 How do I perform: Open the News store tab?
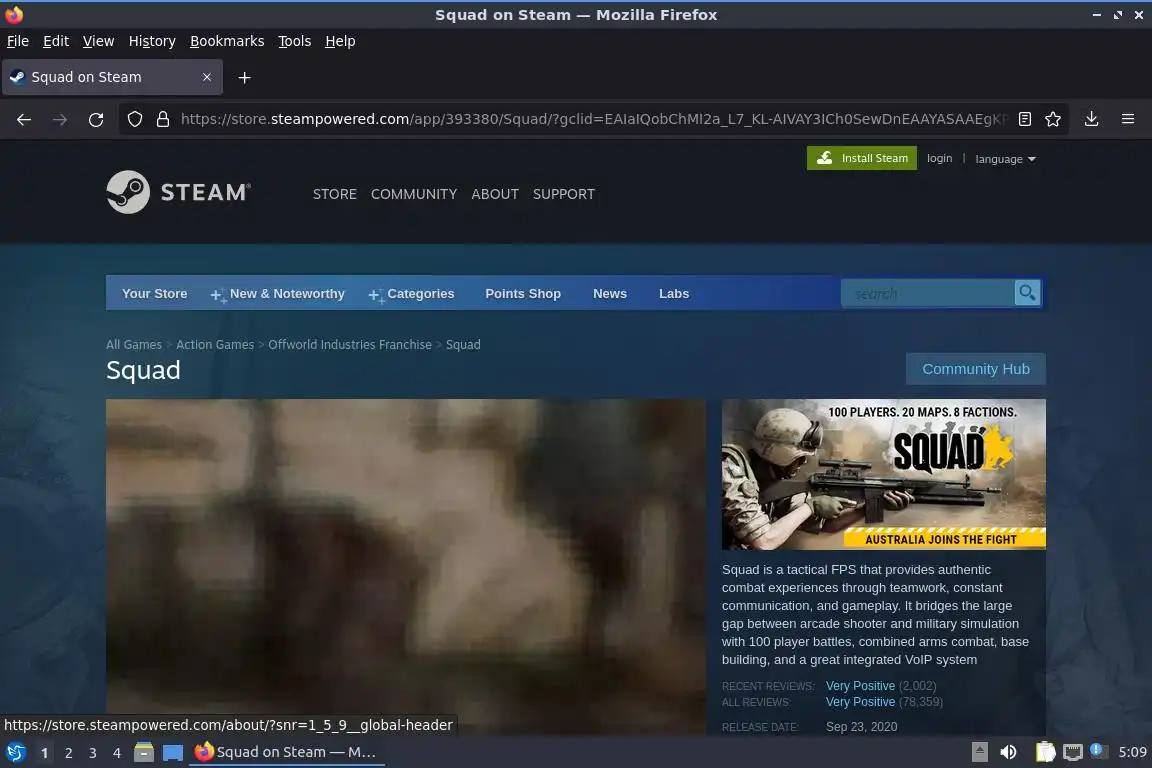(x=610, y=293)
